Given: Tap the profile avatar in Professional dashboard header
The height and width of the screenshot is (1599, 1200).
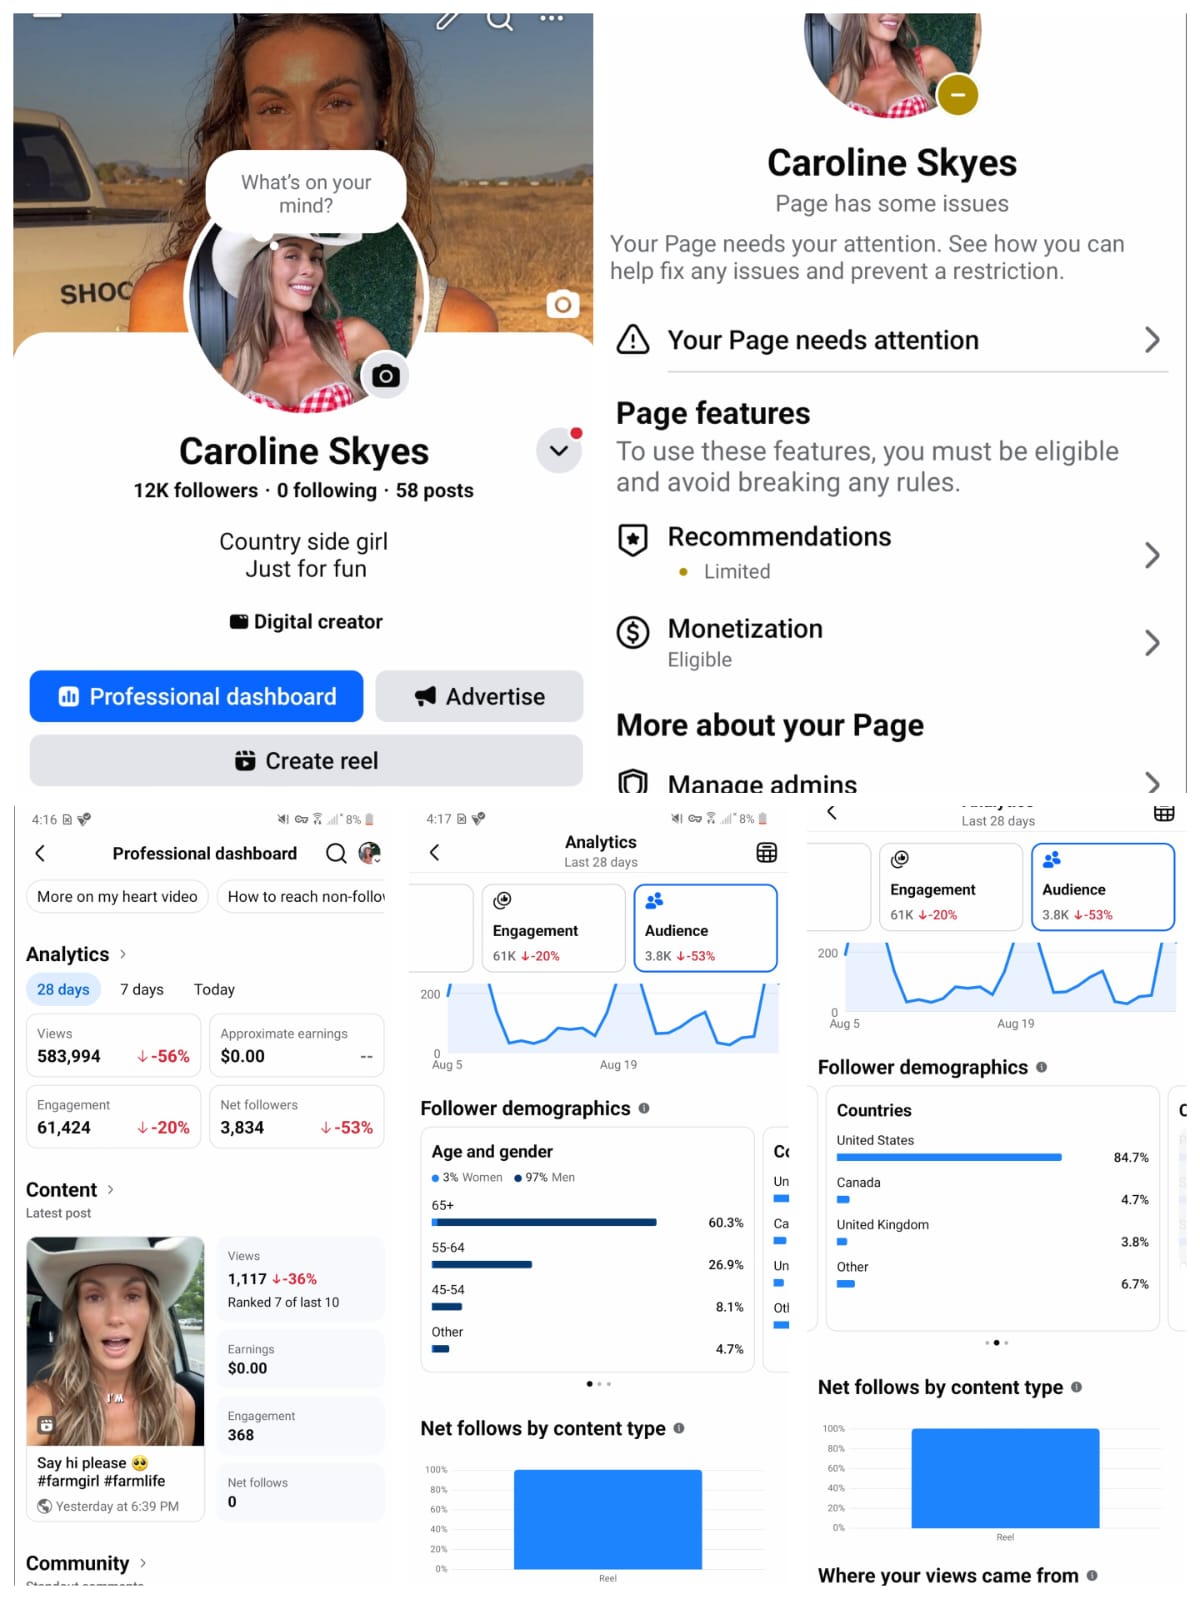Looking at the screenshot, I should click(x=370, y=853).
